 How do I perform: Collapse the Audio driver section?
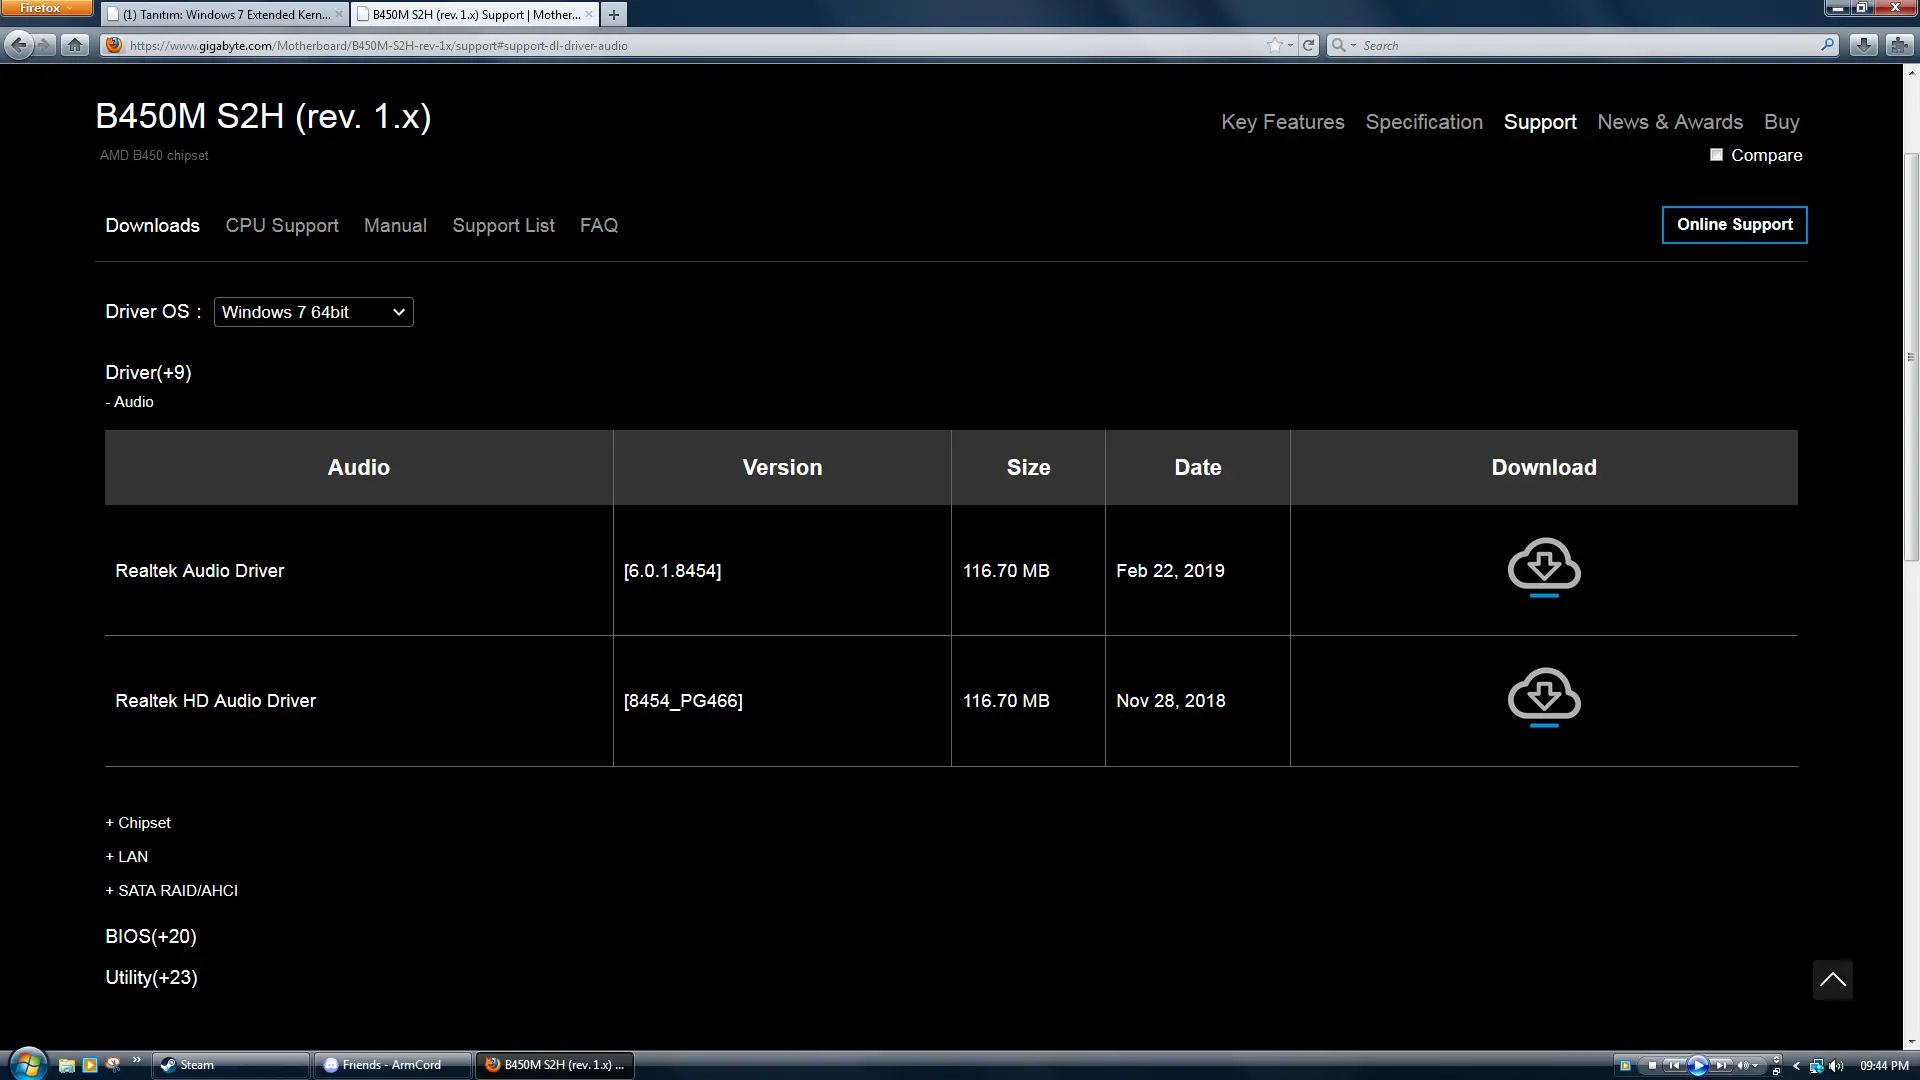coord(129,402)
